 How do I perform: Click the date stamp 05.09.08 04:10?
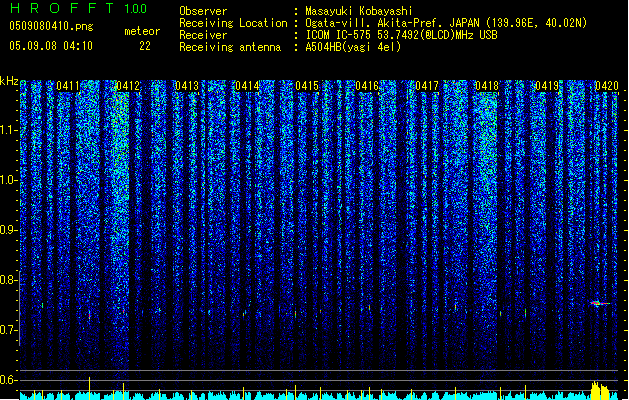tap(51, 46)
